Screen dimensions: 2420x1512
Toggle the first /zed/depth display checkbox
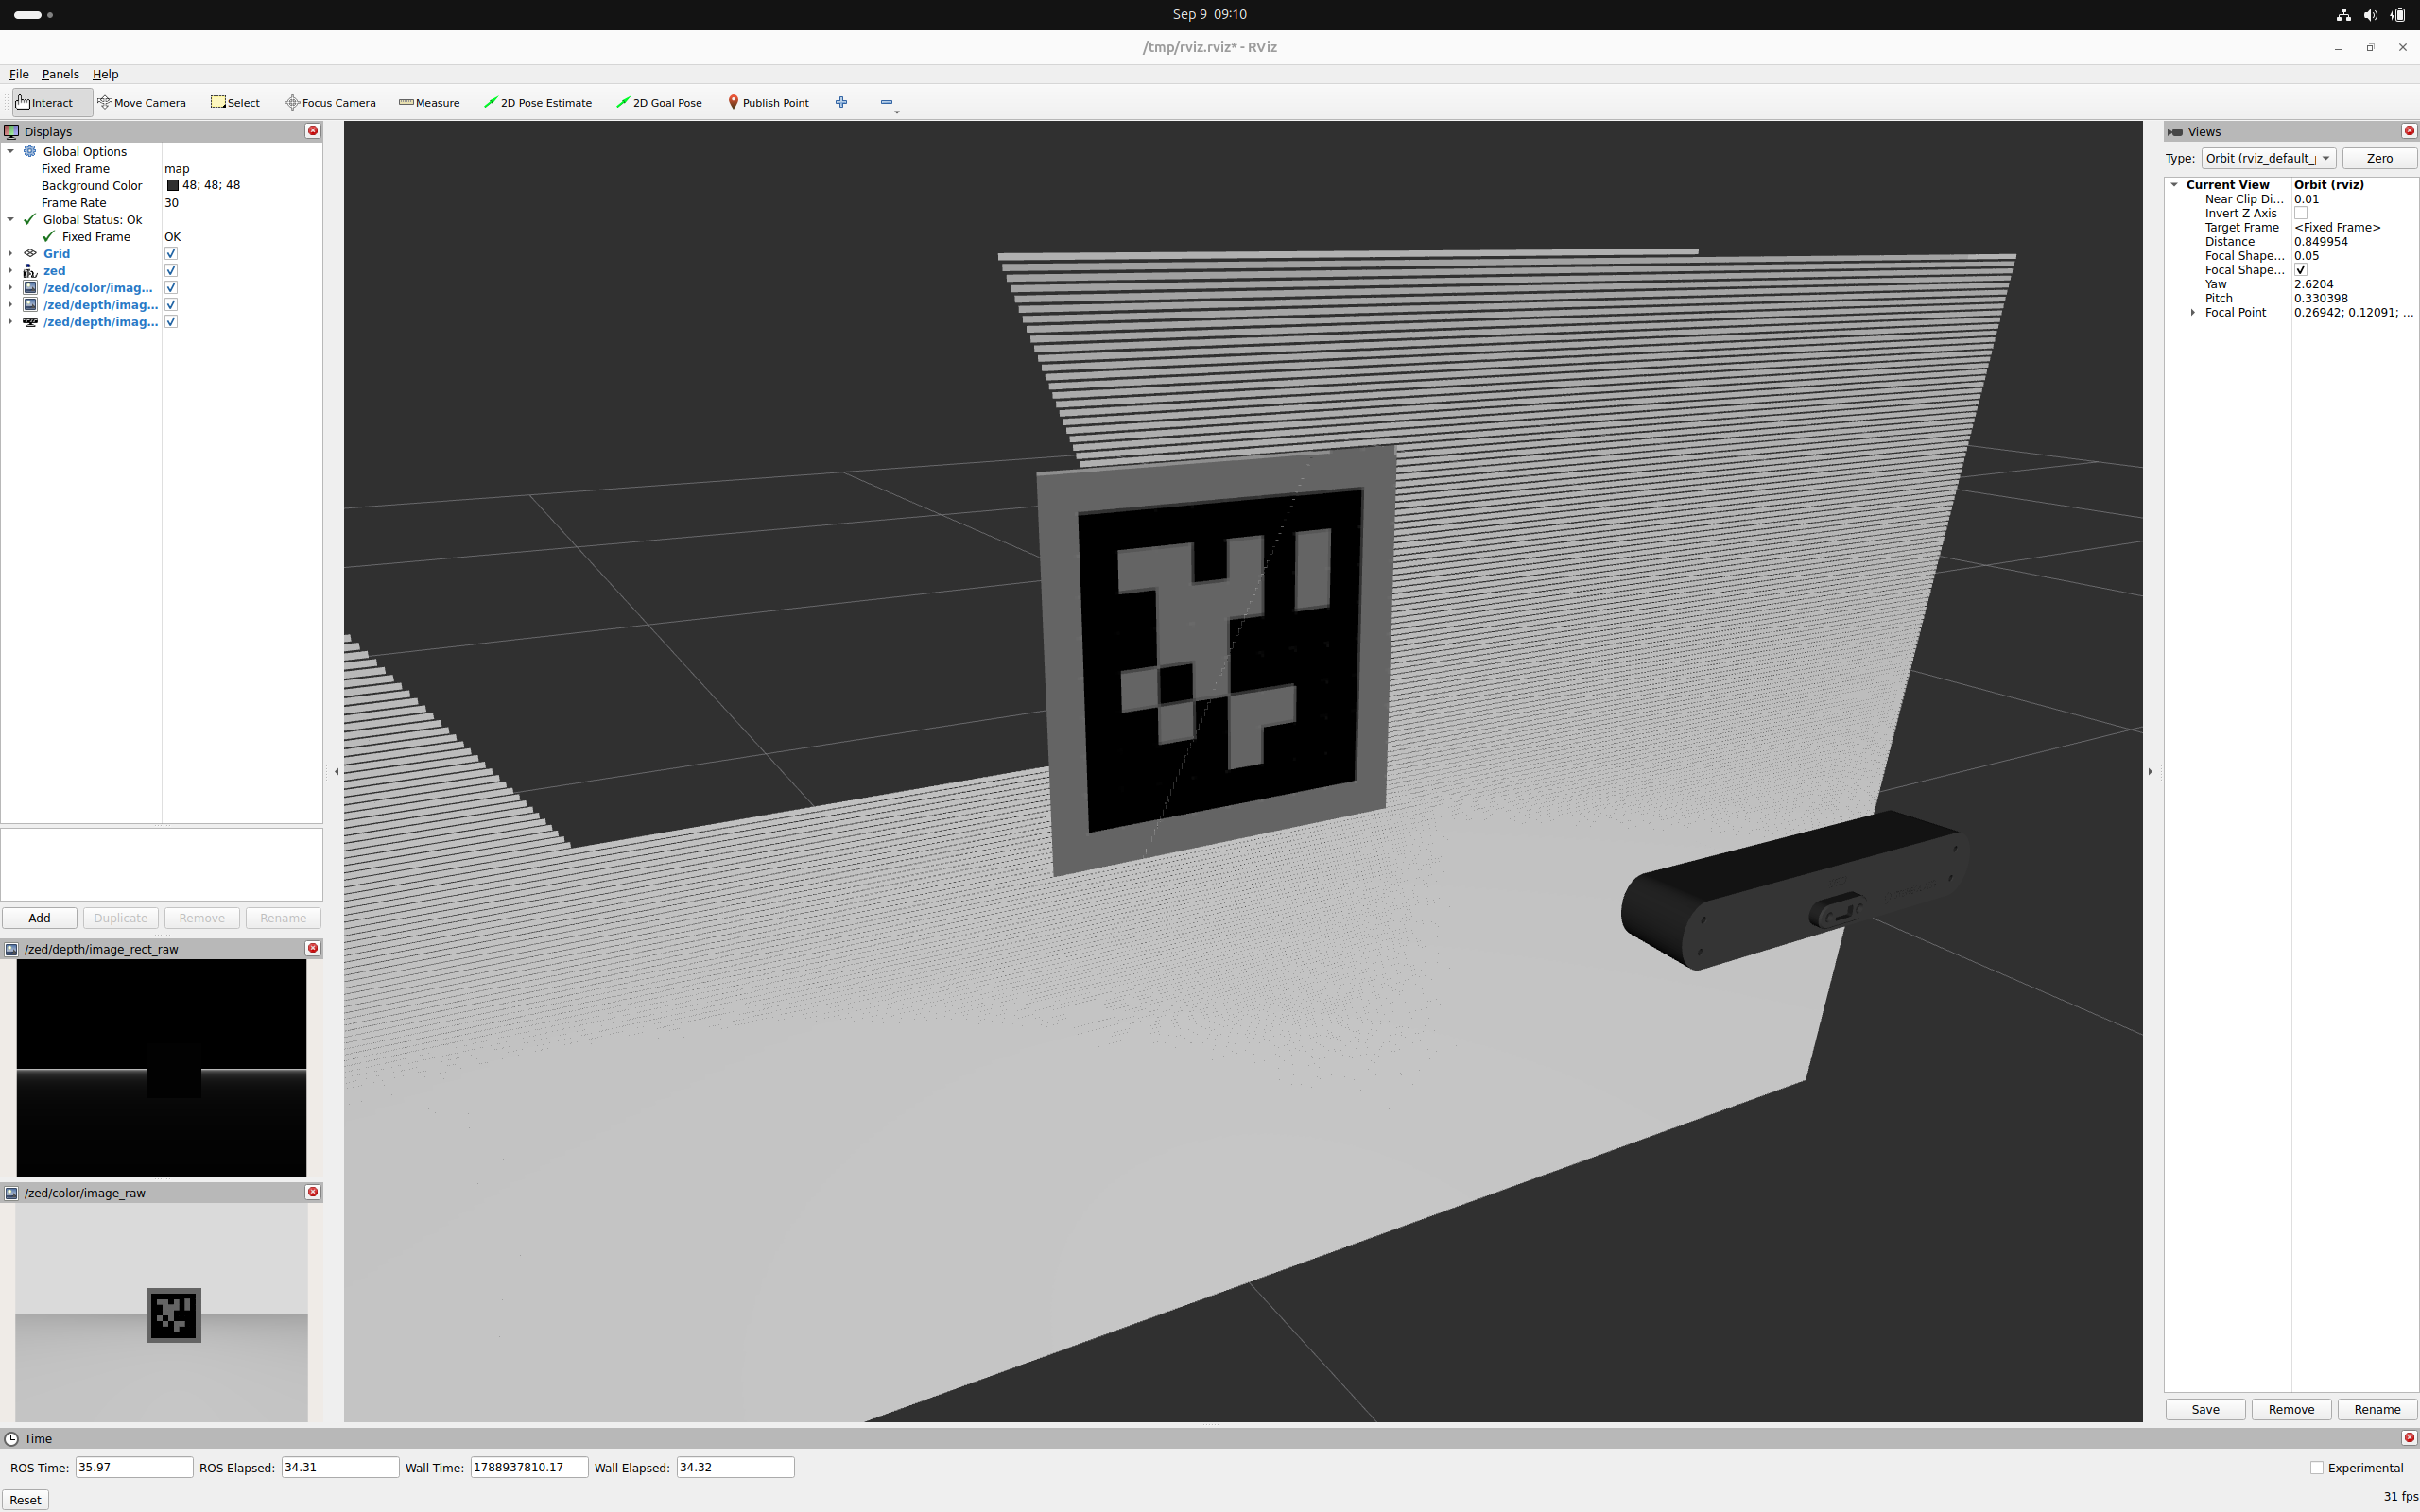click(171, 304)
